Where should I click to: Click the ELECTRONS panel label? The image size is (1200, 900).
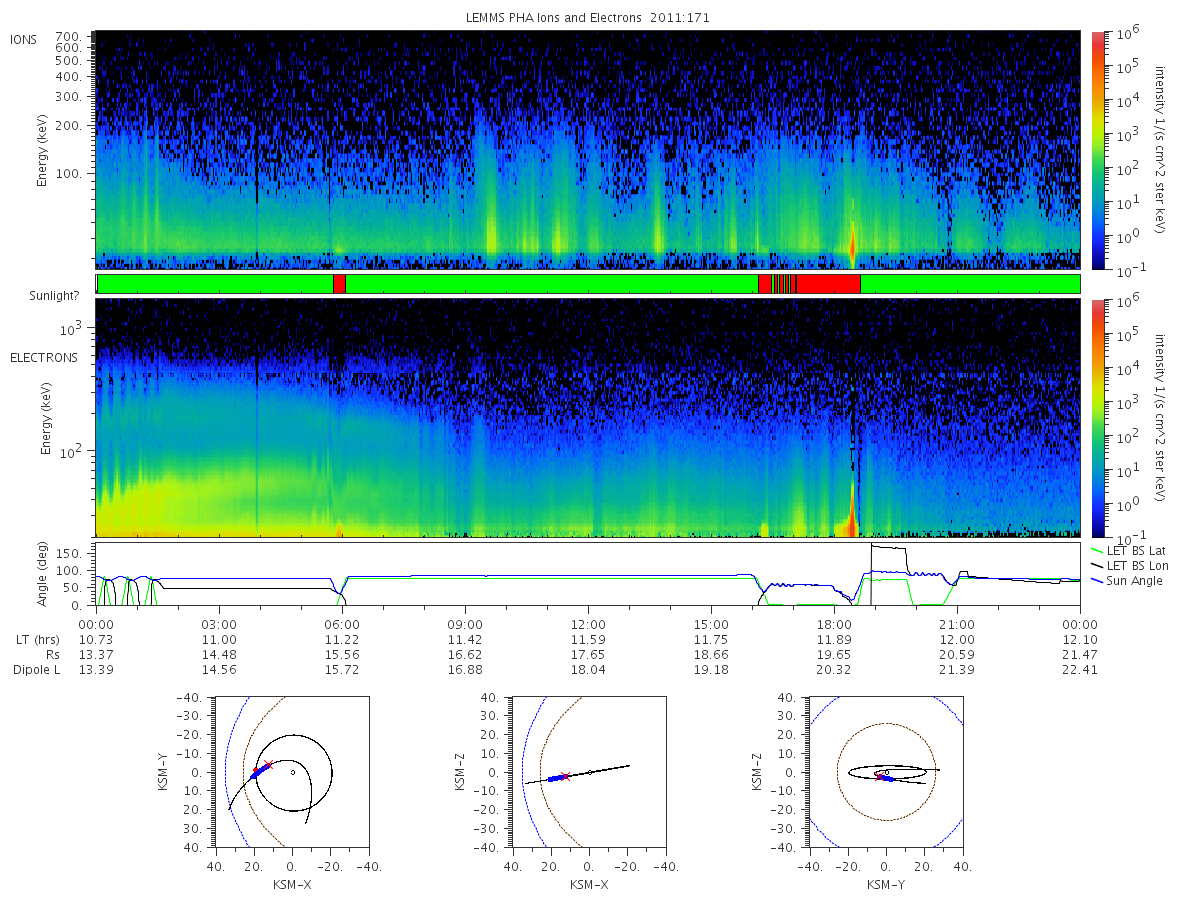pyautogui.click(x=43, y=357)
